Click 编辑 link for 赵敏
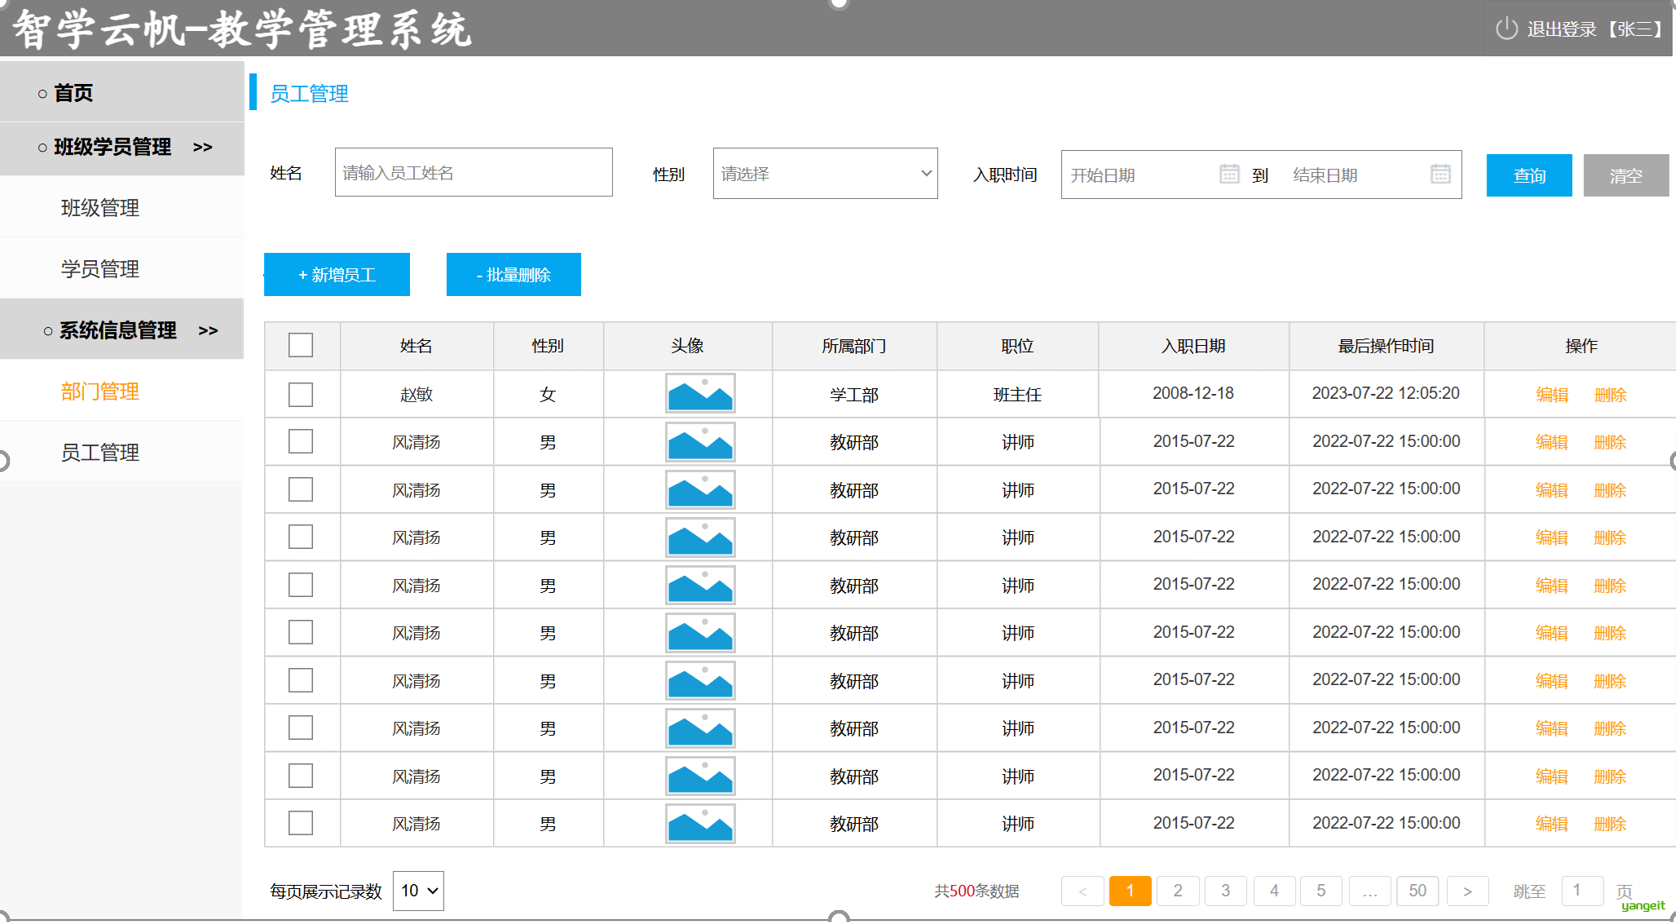1676x922 pixels. coord(1552,394)
